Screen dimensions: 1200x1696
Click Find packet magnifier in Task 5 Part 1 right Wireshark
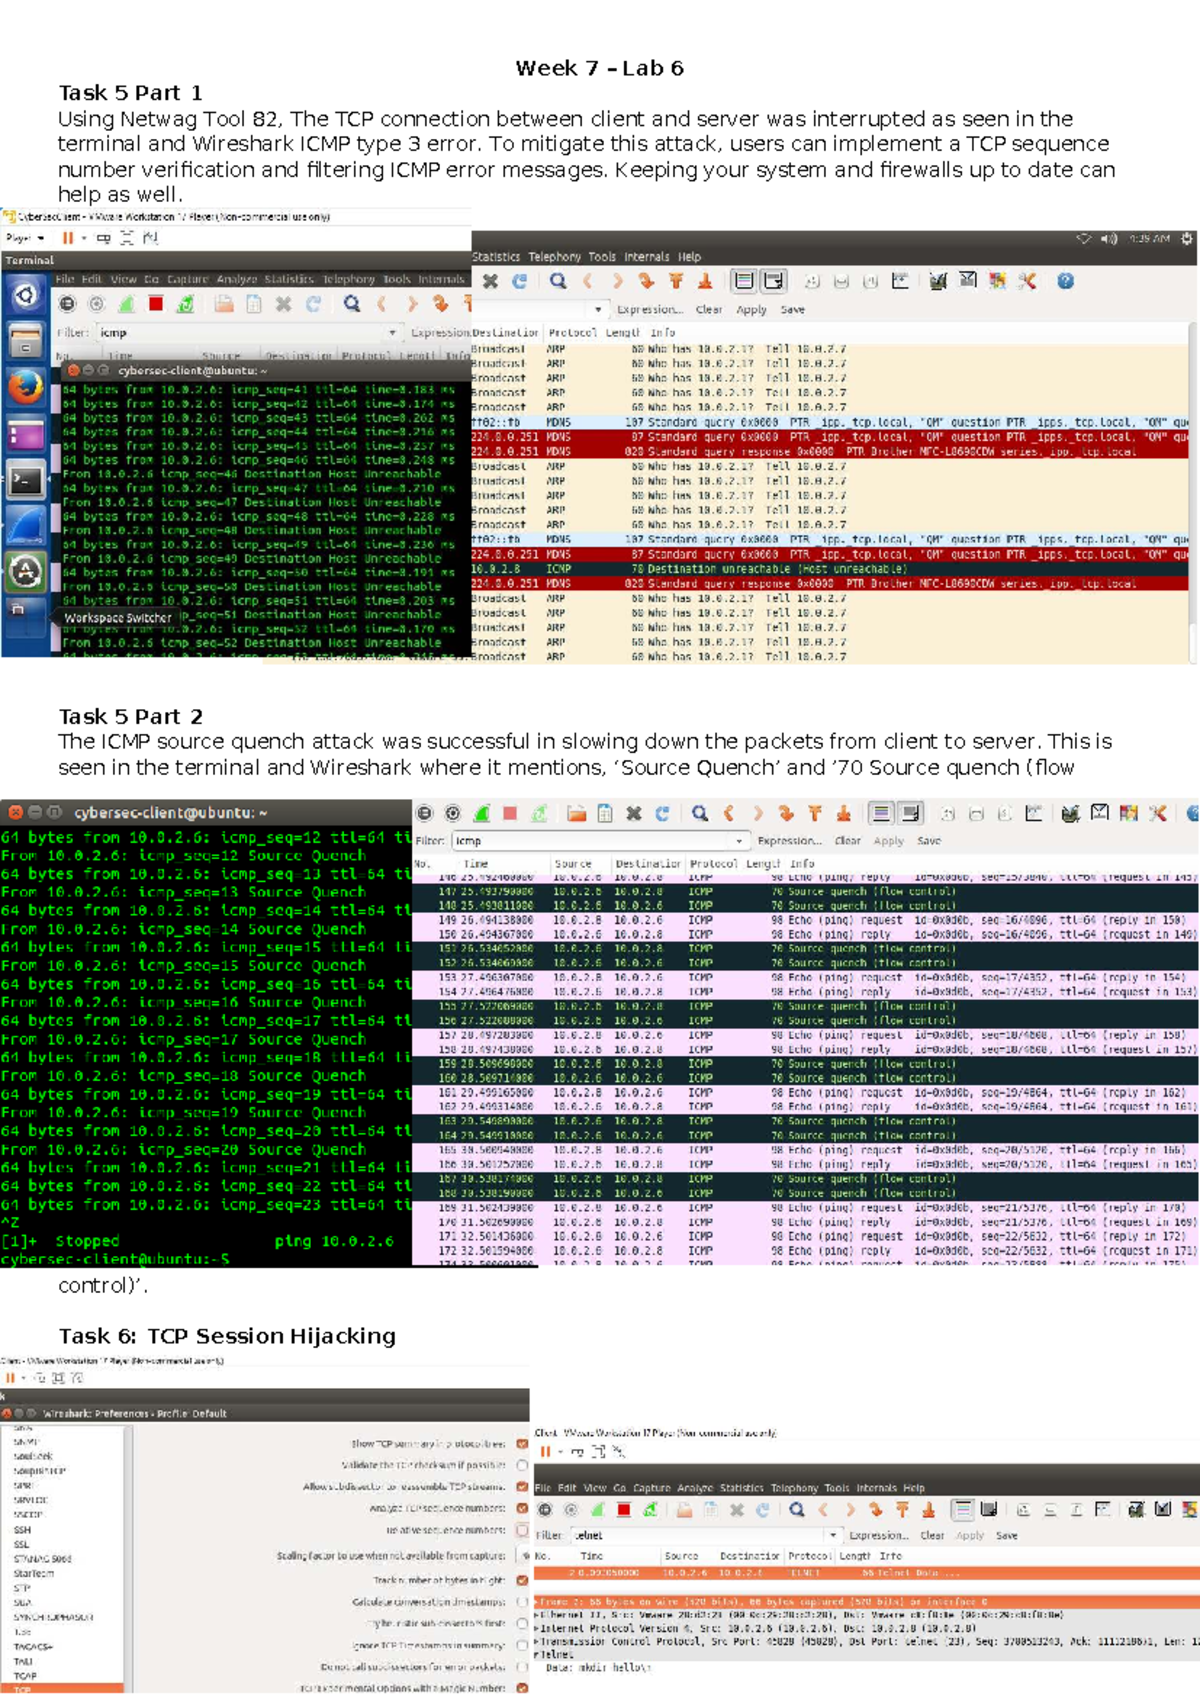[x=558, y=282]
